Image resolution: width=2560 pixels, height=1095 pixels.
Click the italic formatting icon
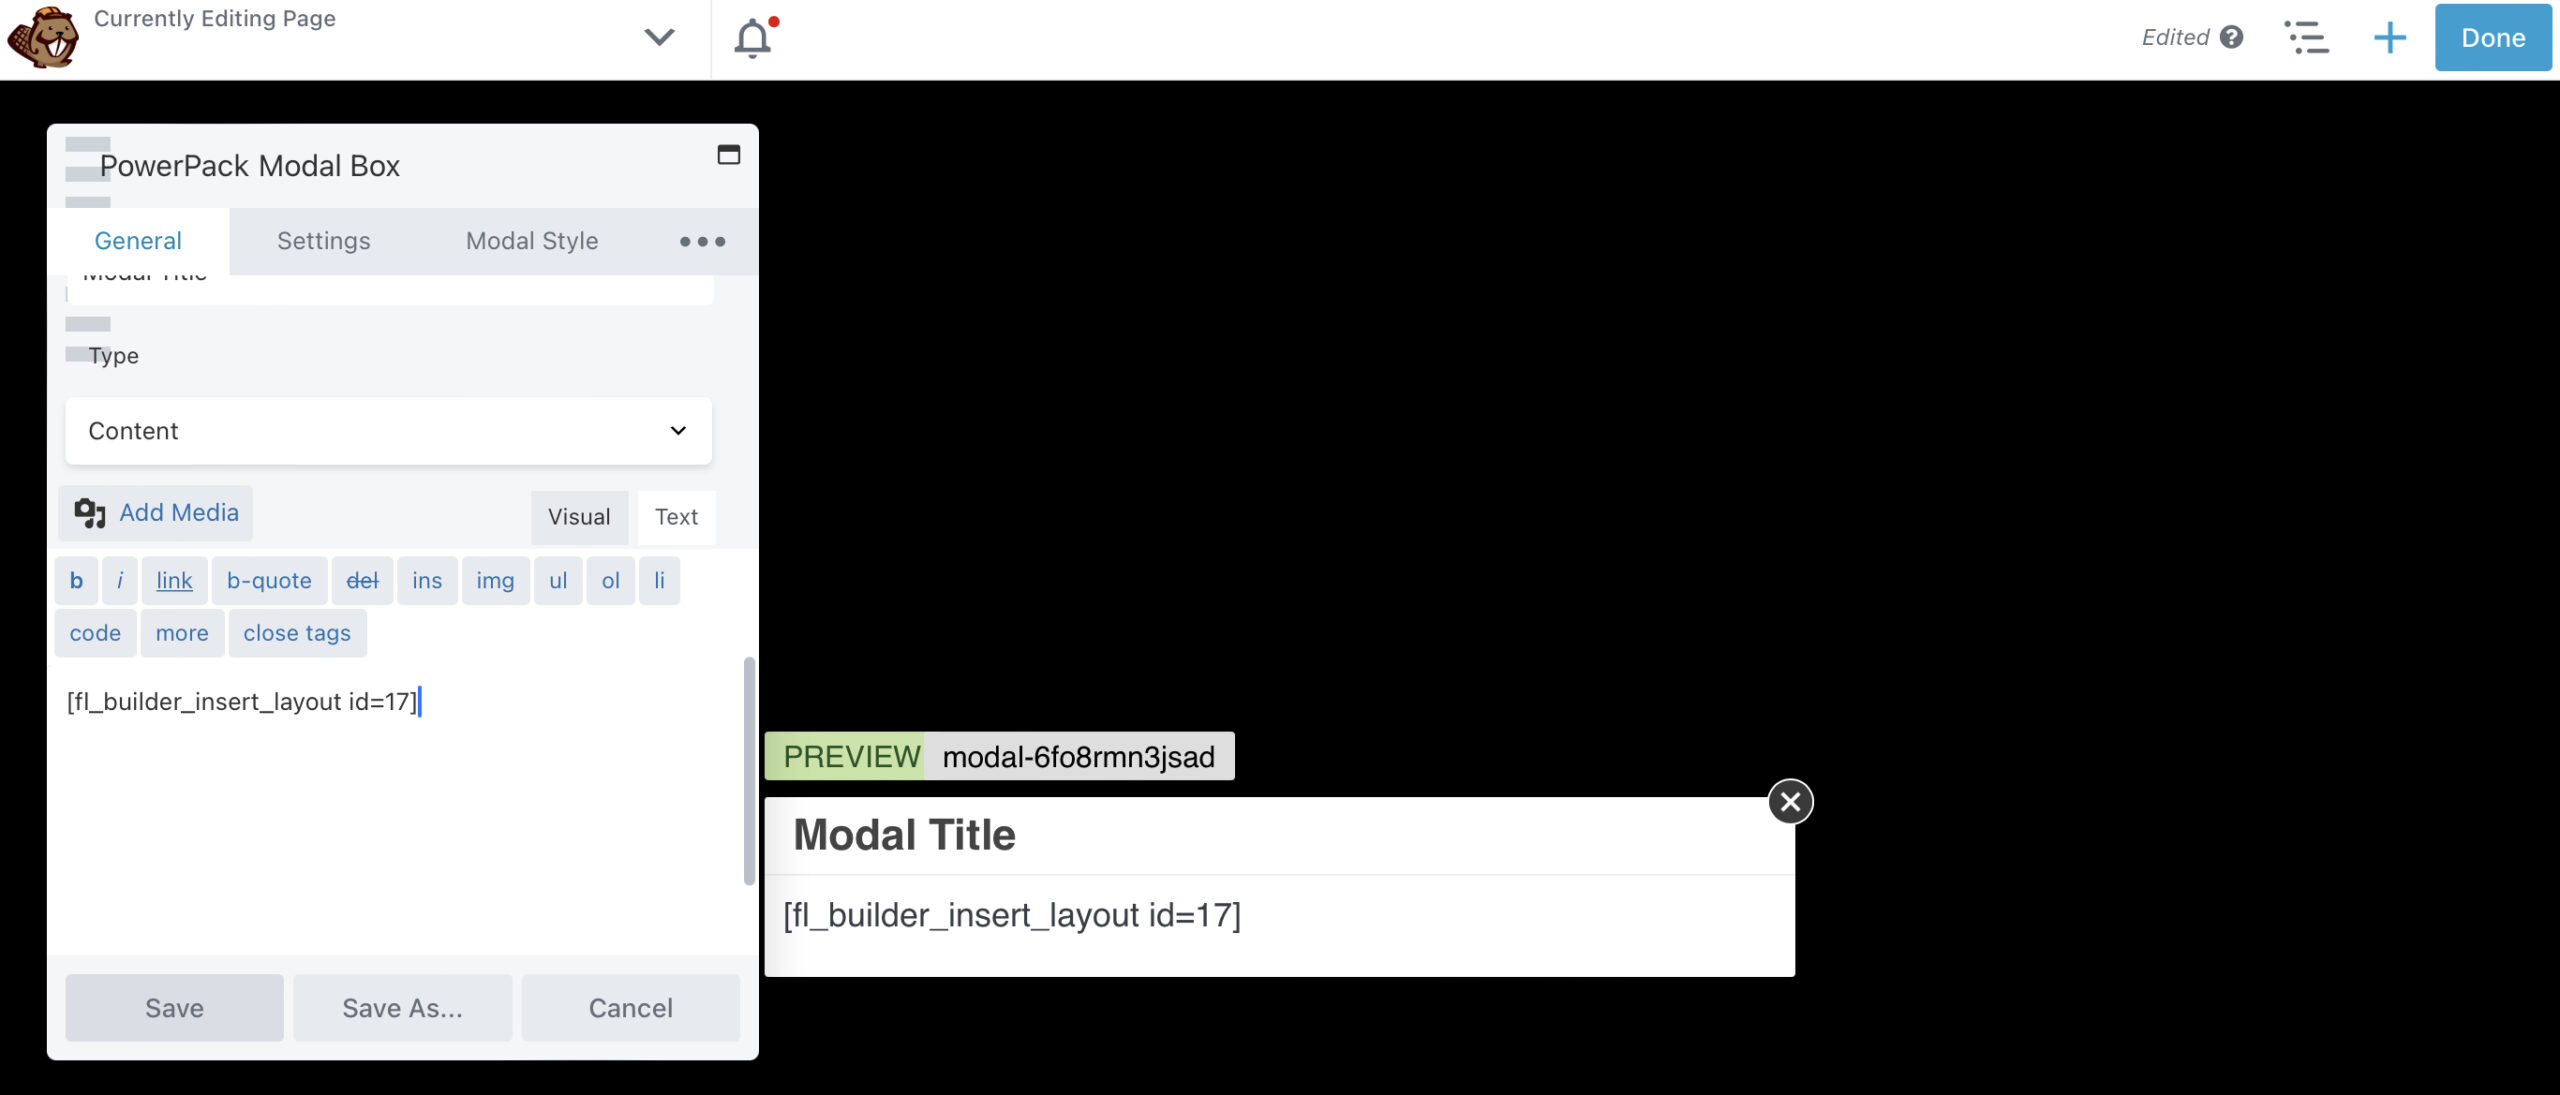point(119,579)
